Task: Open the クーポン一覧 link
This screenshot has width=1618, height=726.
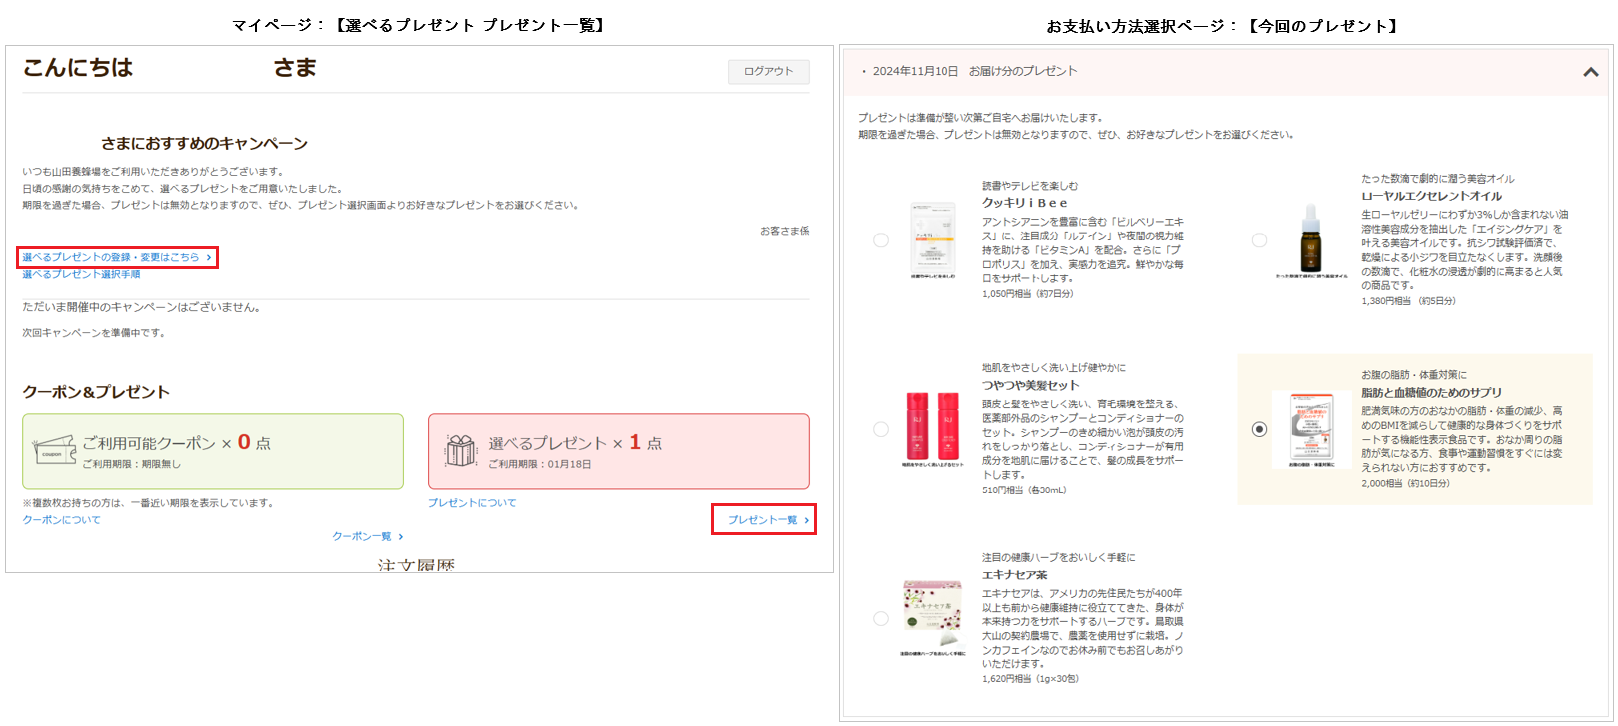Action: click(367, 537)
